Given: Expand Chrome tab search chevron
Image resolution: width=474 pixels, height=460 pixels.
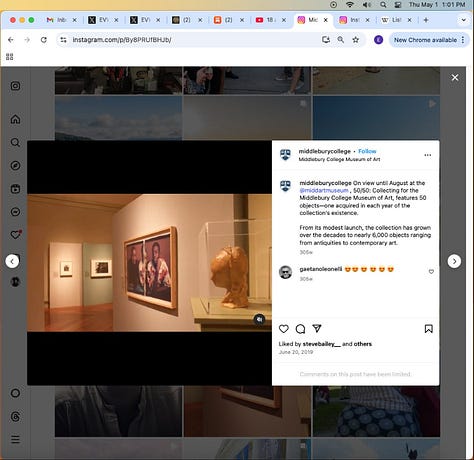Looking at the screenshot, I should (x=463, y=20).
